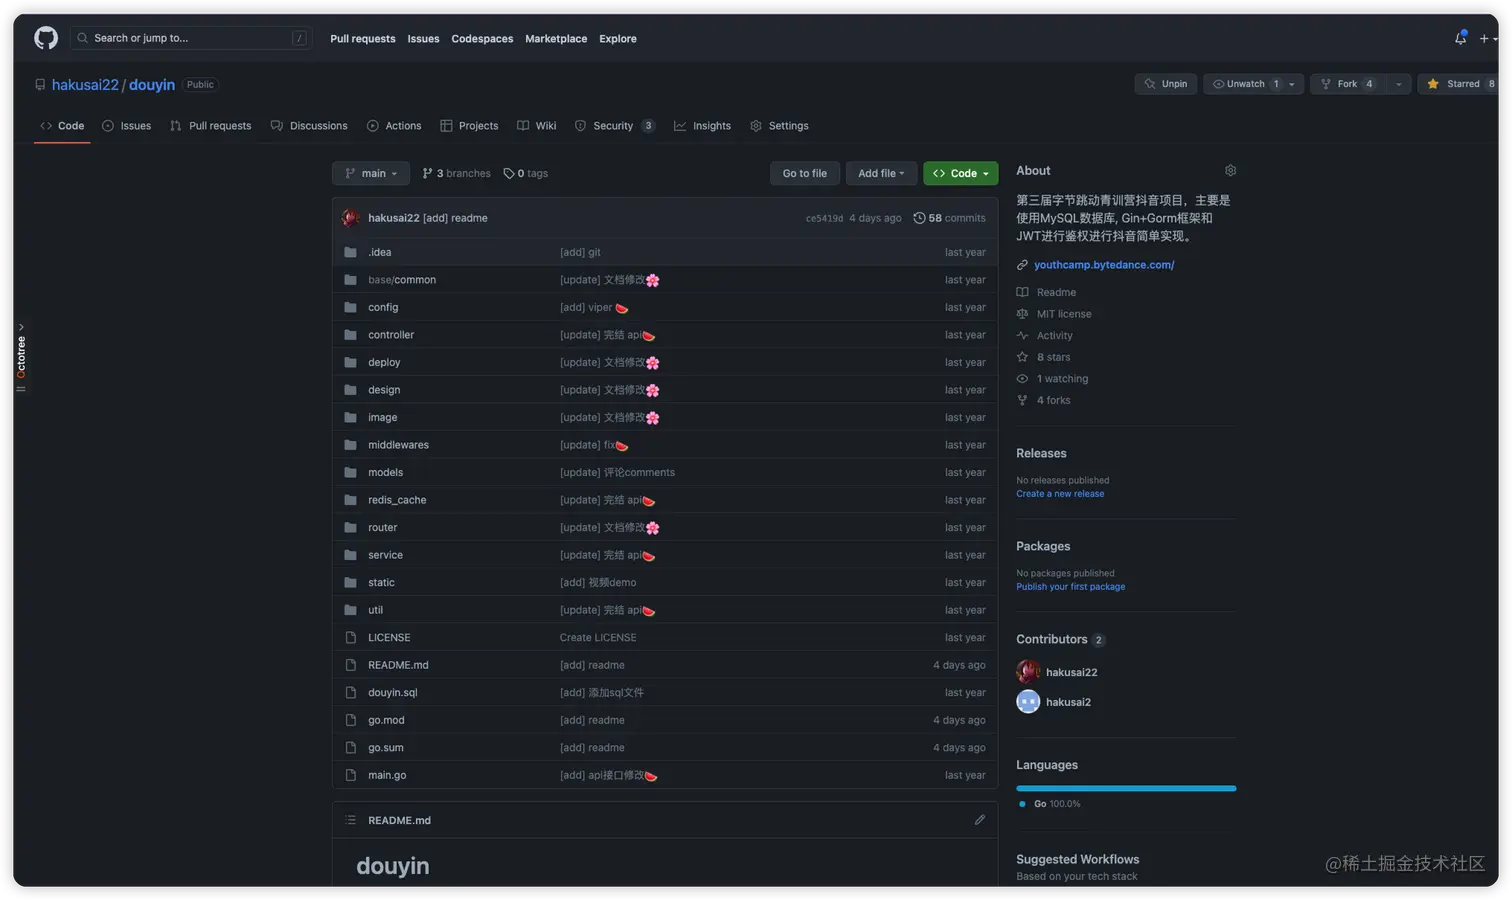1512x900 pixels.
Task: Open the main branch selector
Action: (371, 173)
